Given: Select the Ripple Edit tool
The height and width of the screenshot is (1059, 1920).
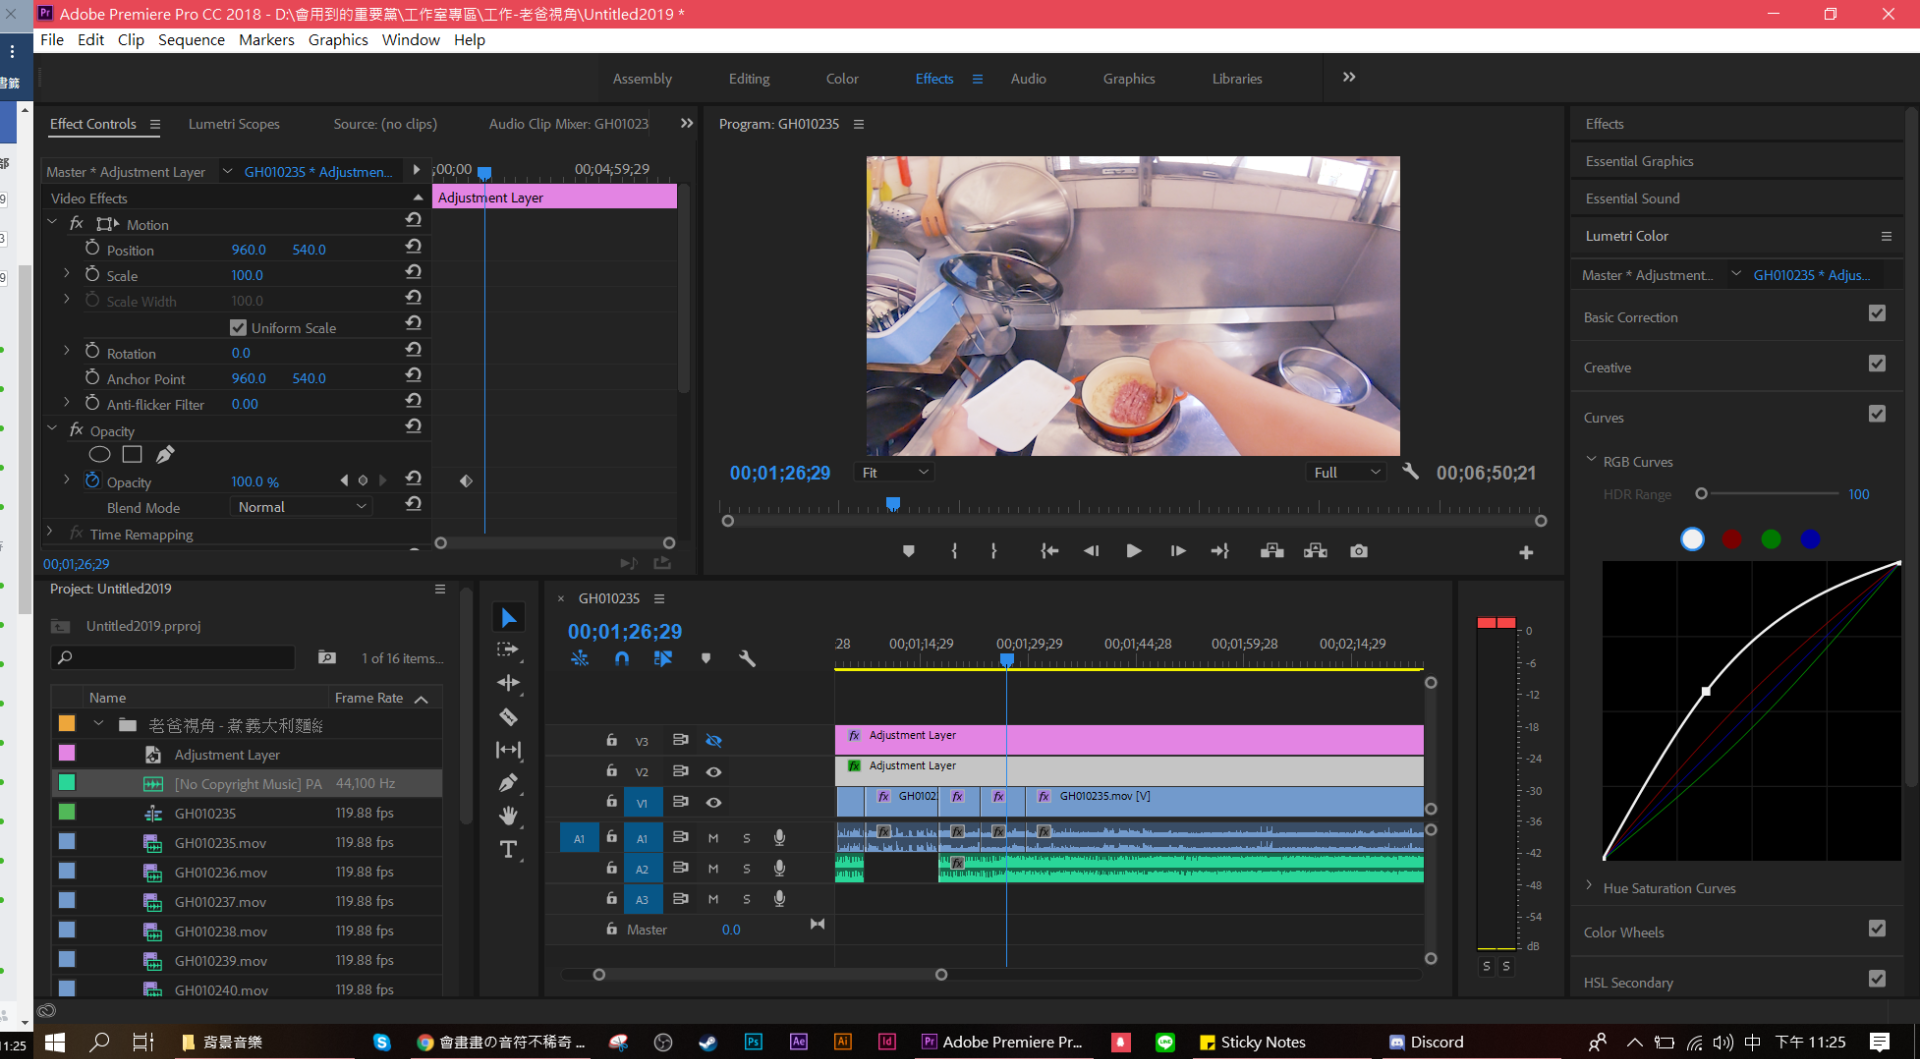Looking at the screenshot, I should tap(508, 683).
